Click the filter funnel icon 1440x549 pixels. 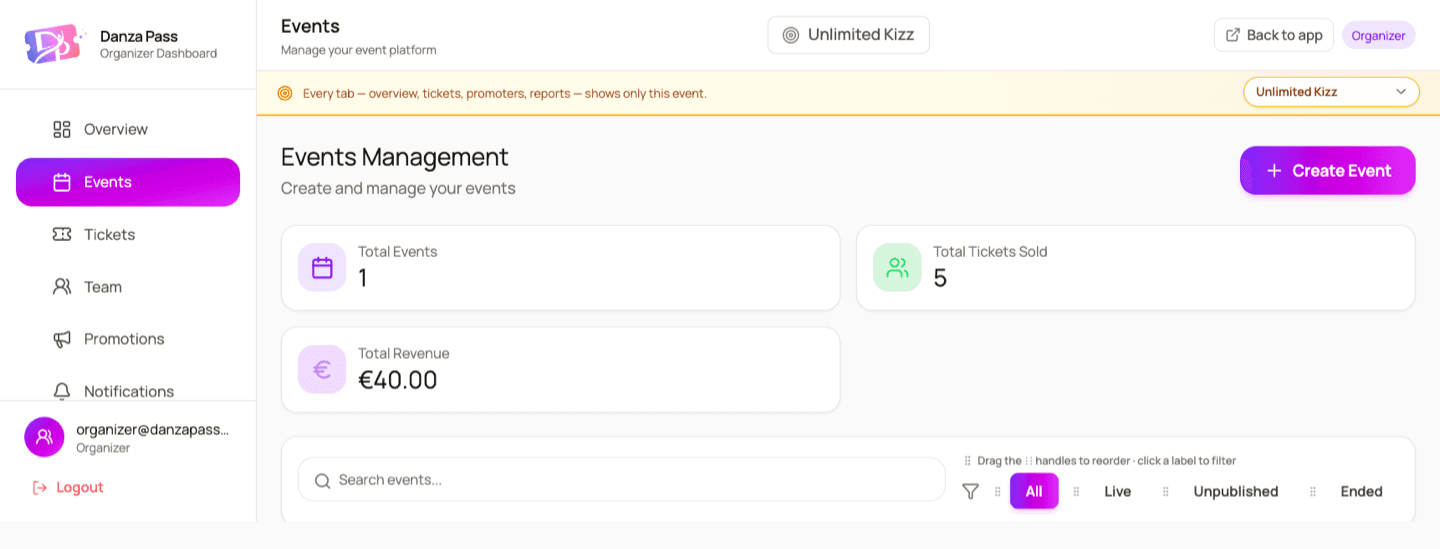(970, 491)
